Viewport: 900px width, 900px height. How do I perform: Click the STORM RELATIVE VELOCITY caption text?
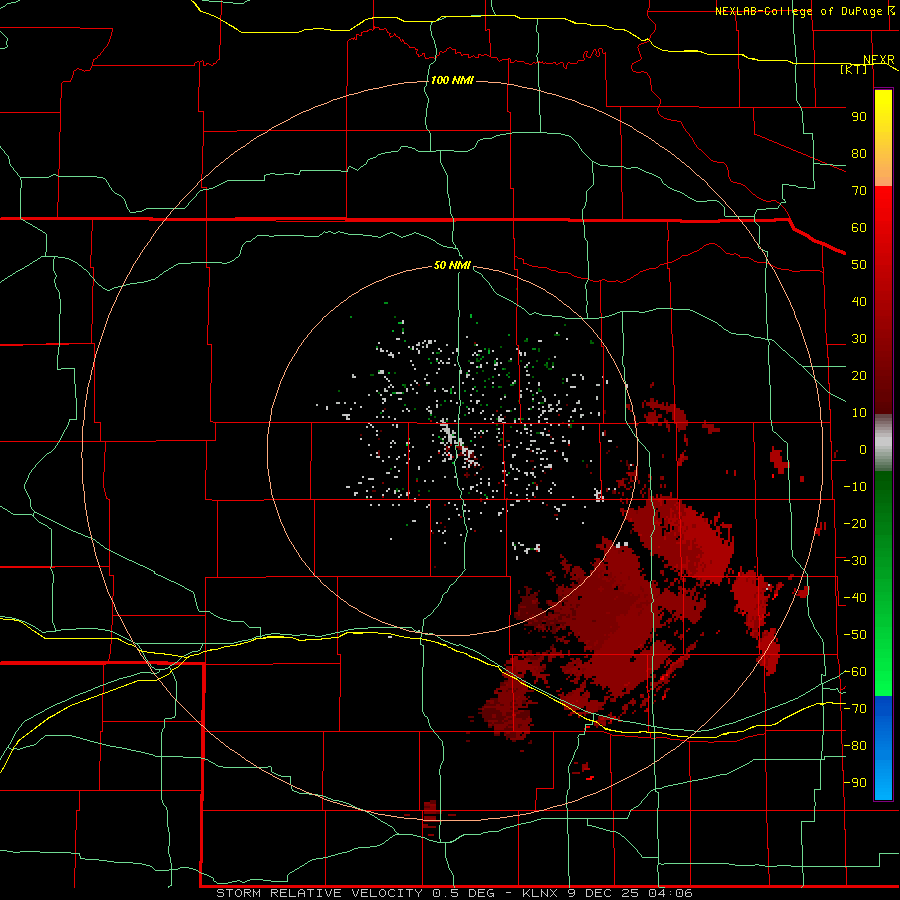pos(319,893)
